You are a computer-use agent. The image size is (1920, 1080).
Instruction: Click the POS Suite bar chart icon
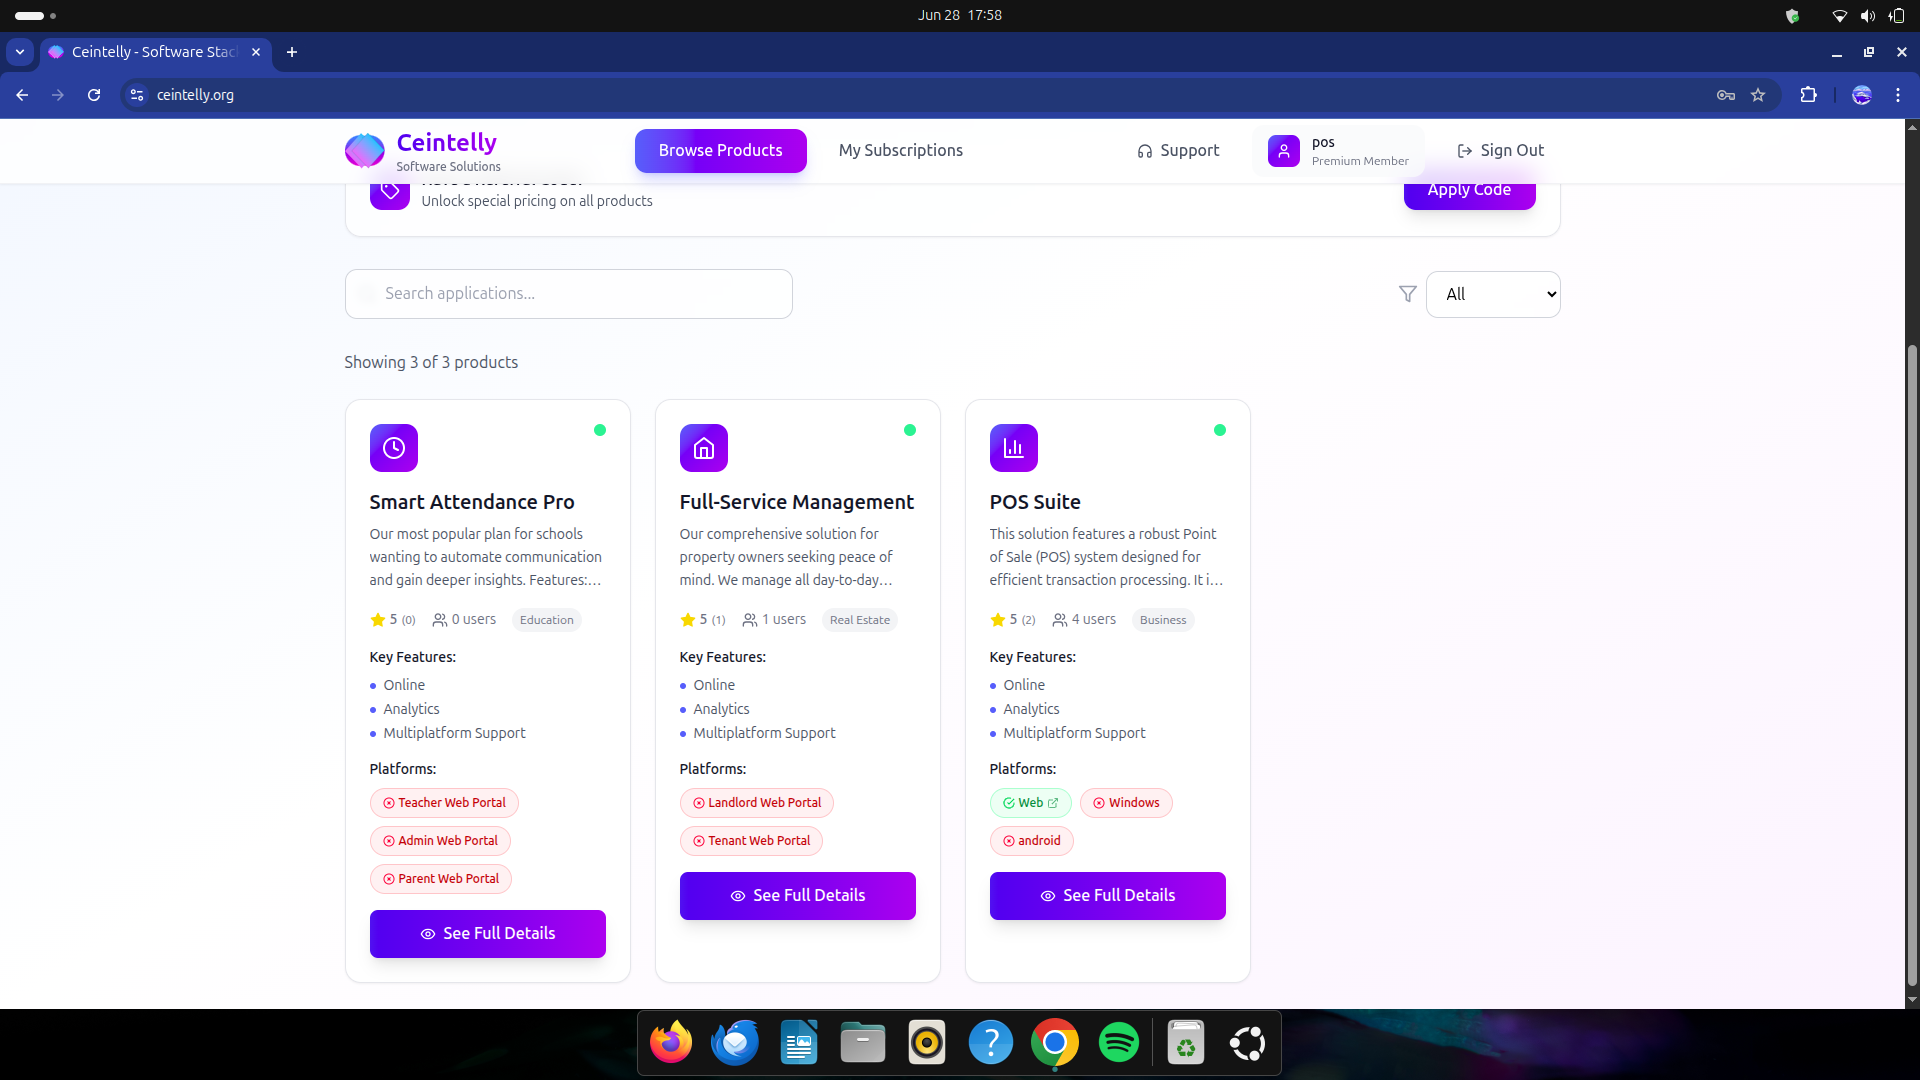pos(1013,448)
